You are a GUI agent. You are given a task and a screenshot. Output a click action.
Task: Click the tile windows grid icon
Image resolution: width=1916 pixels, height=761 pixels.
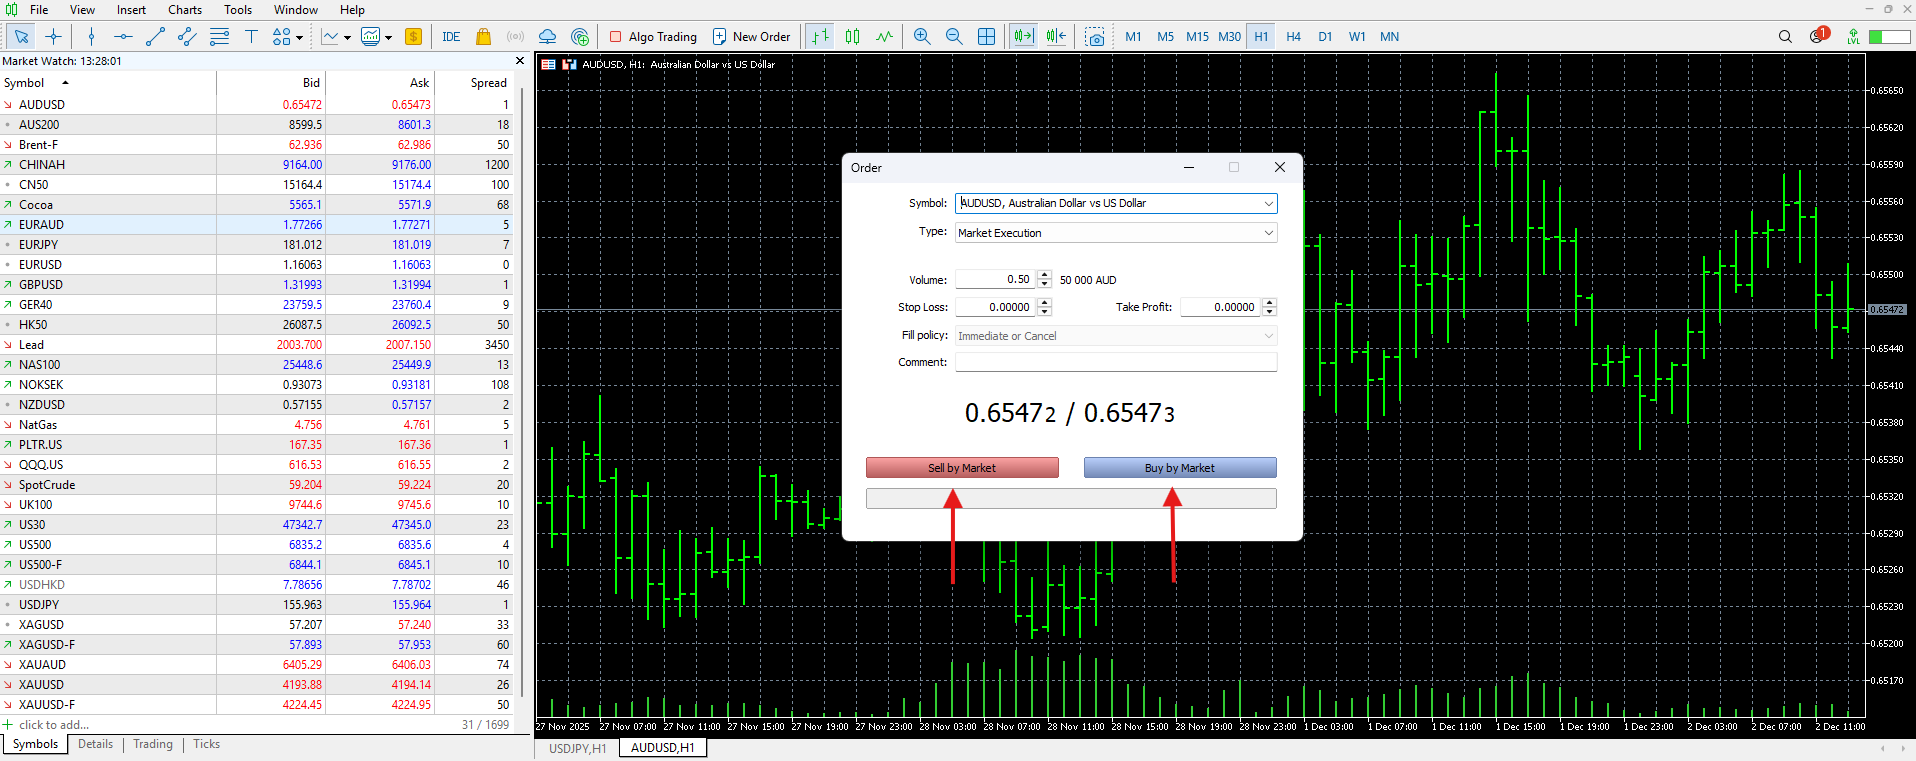point(986,37)
